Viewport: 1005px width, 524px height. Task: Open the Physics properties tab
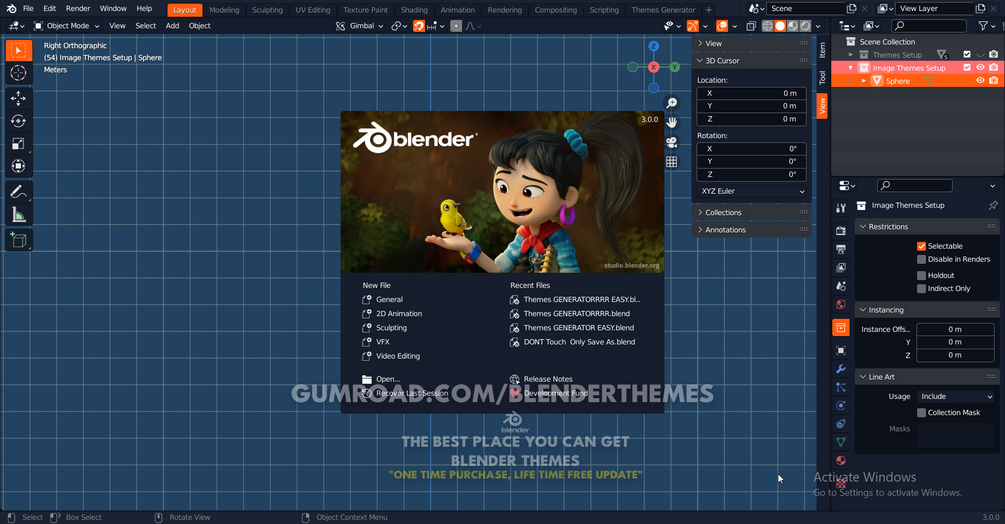(841, 405)
